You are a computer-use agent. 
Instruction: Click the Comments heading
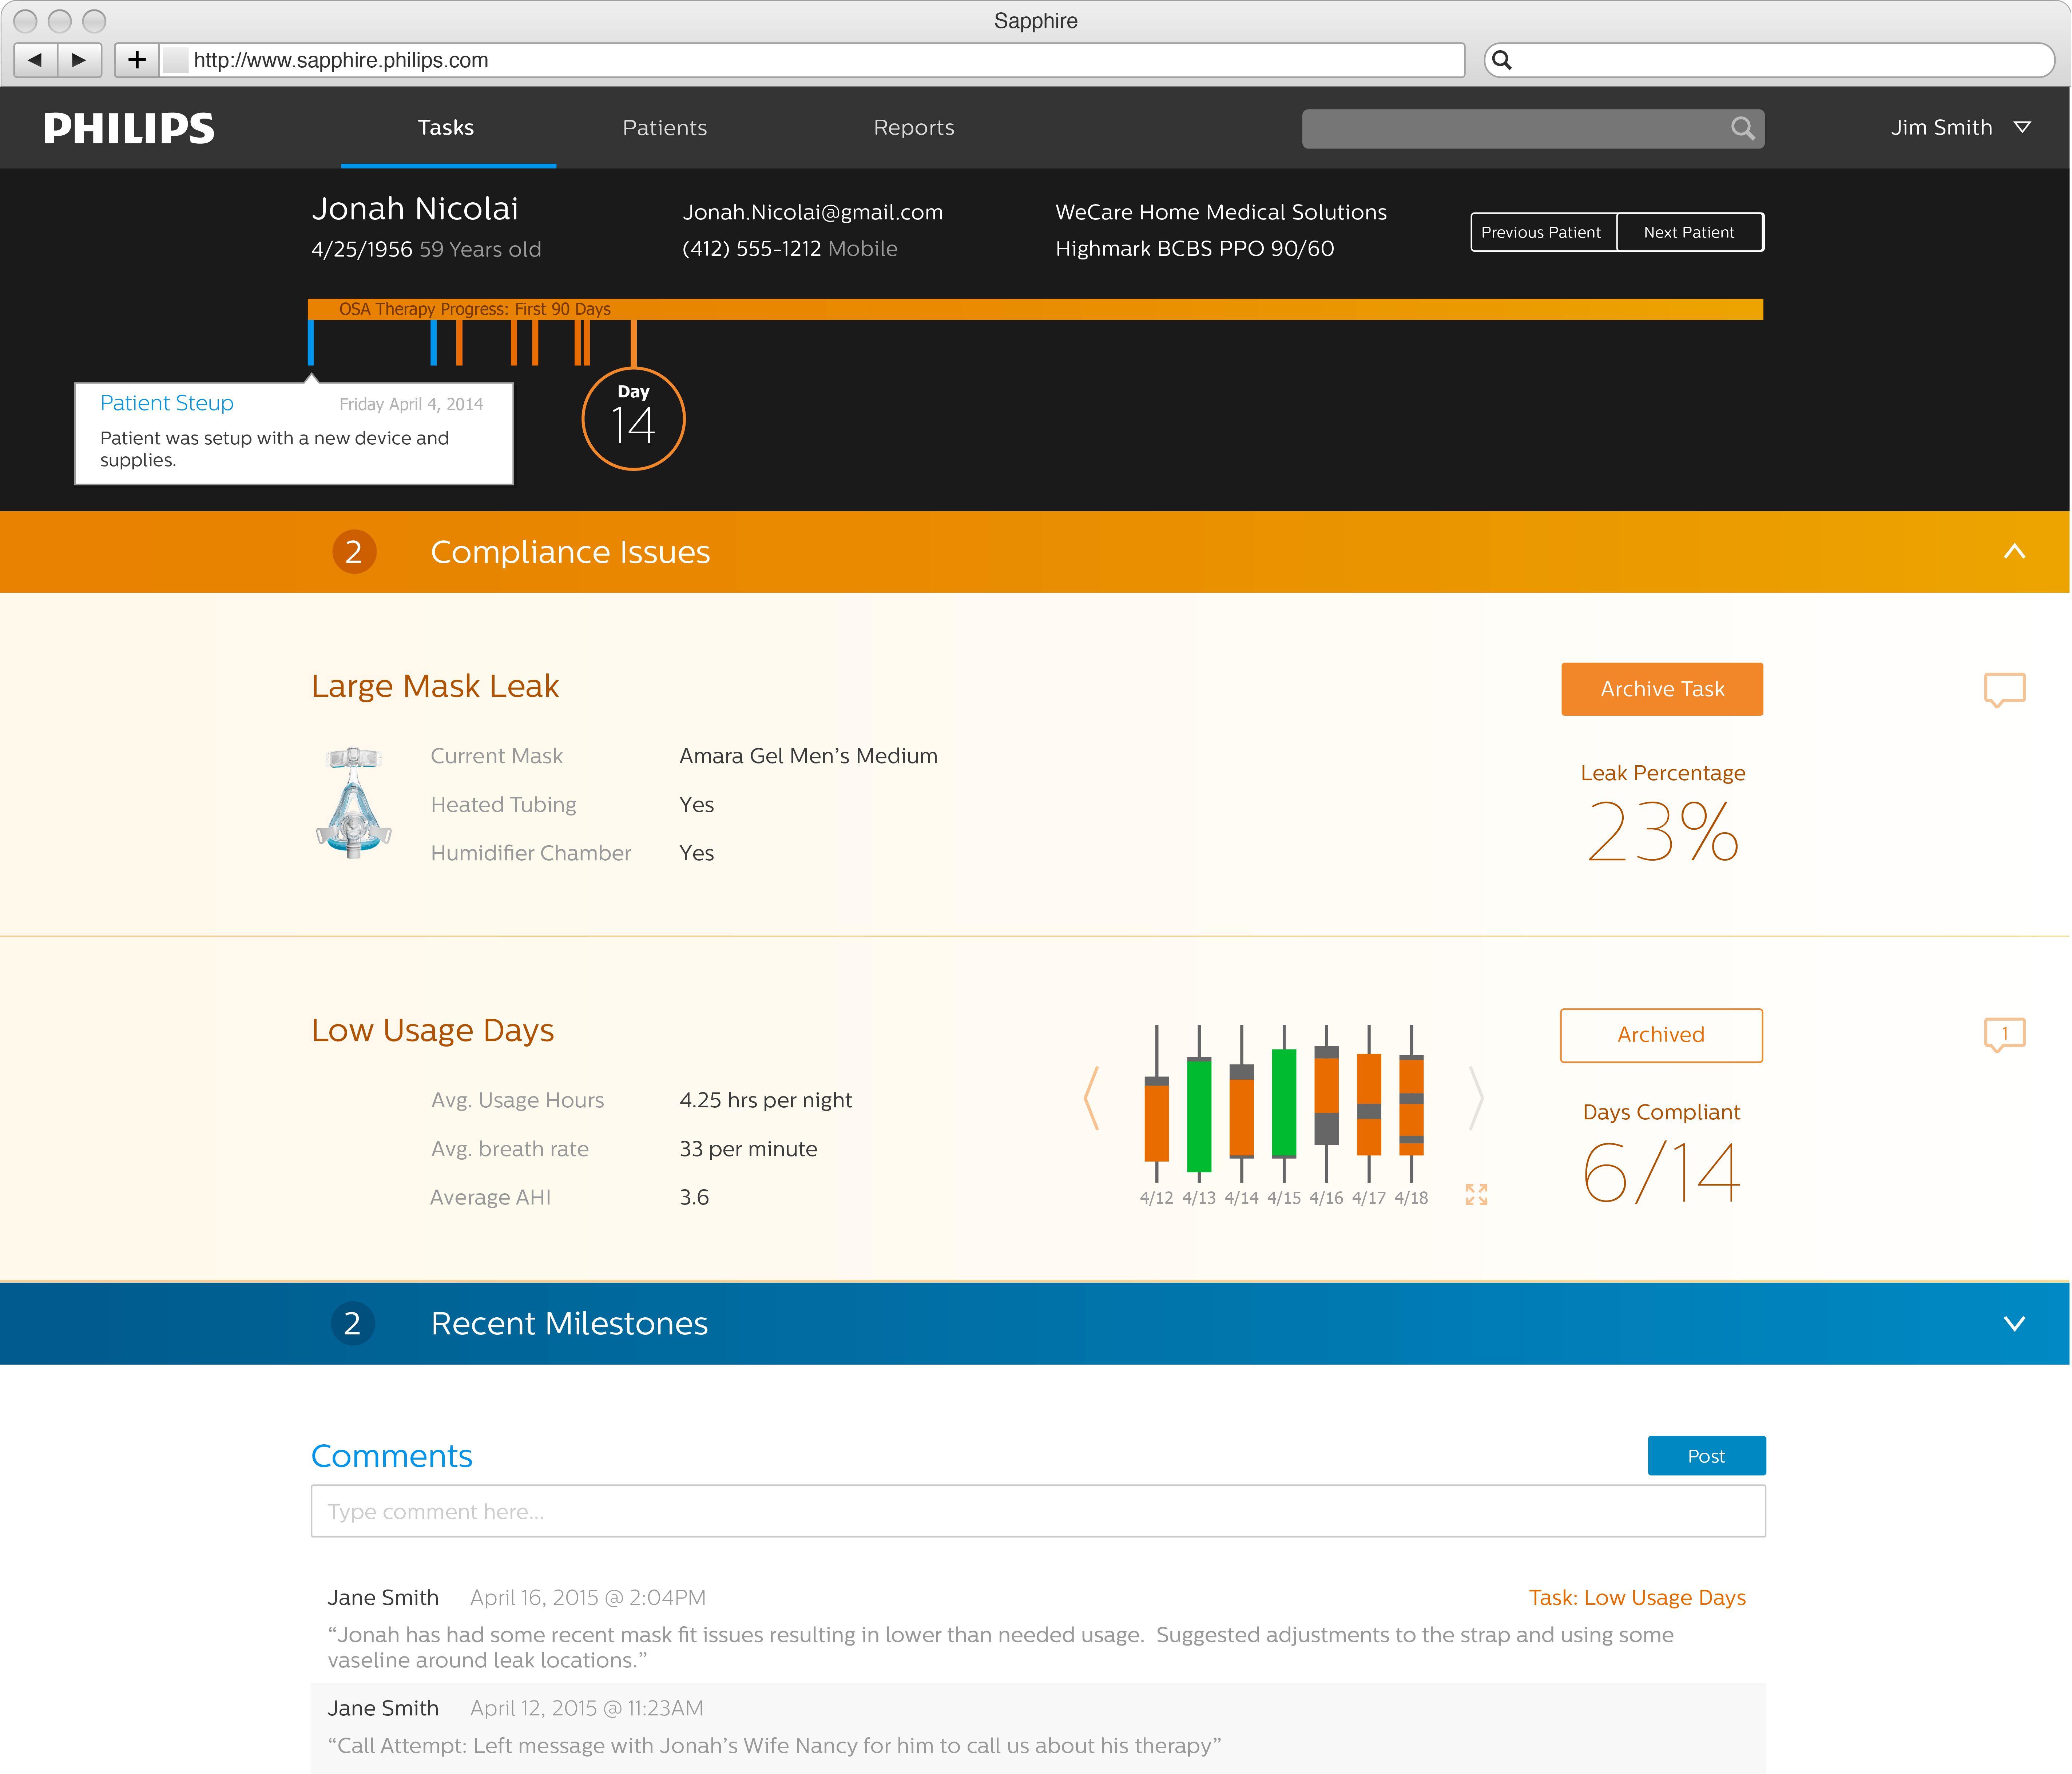coord(392,1456)
